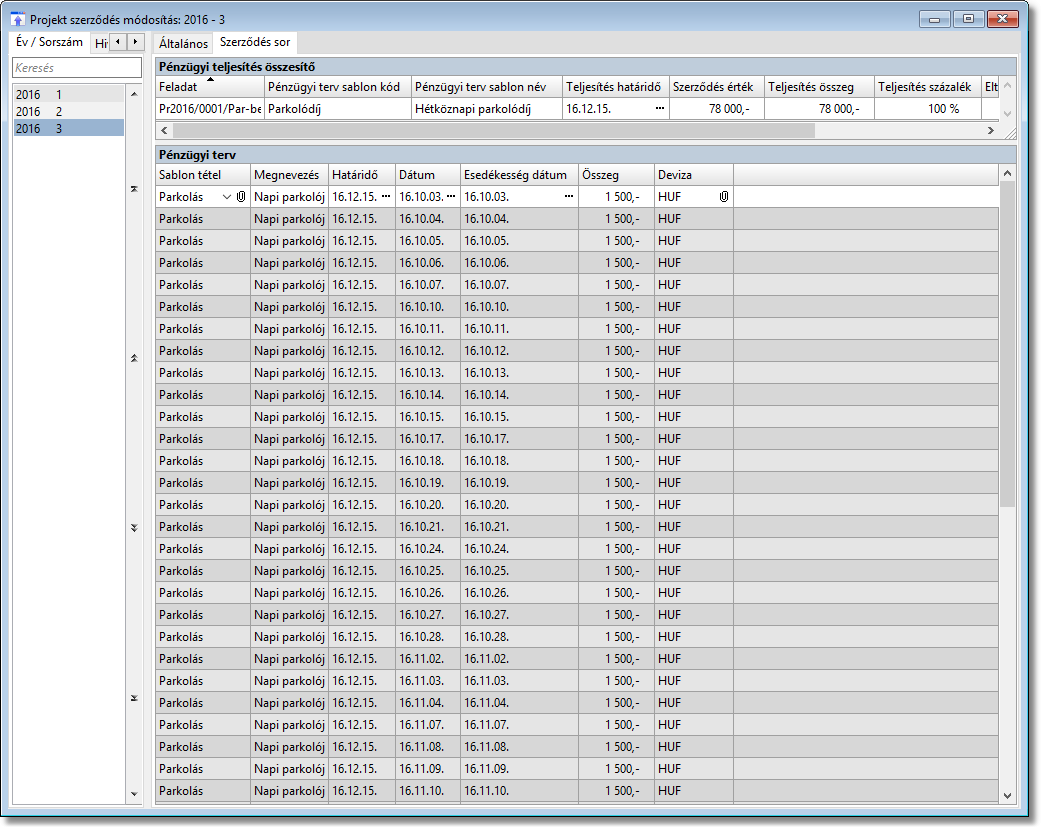Jump one page up in left list
Screen dimensions: 1041x829
[x=134, y=358]
